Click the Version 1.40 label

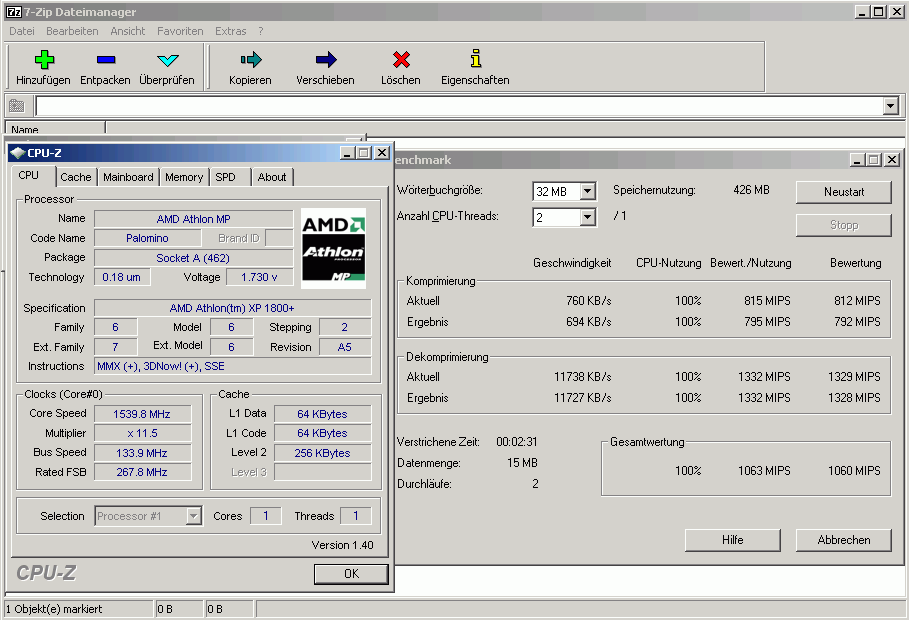click(x=343, y=545)
